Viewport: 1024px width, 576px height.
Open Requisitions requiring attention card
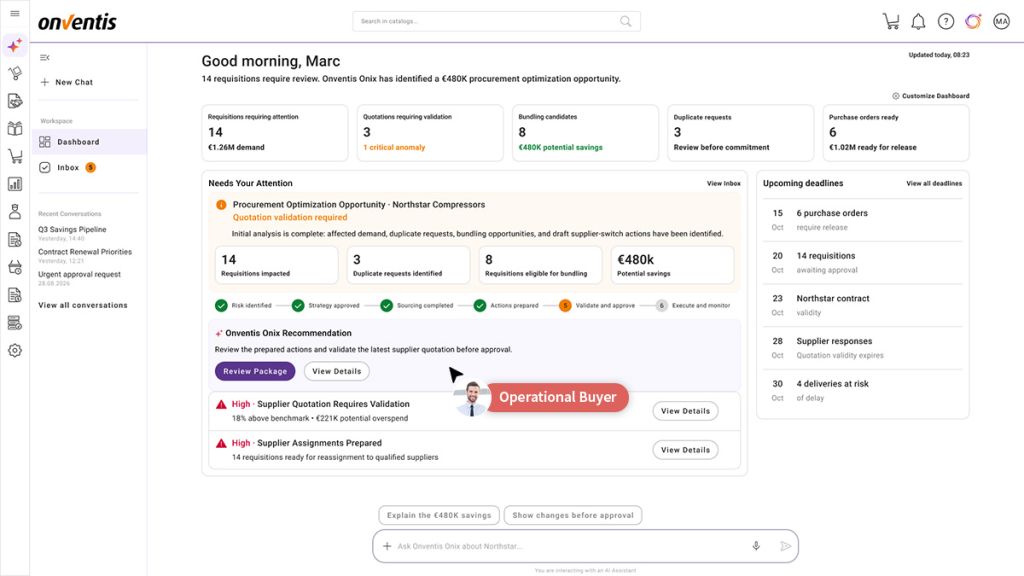[x=275, y=133]
